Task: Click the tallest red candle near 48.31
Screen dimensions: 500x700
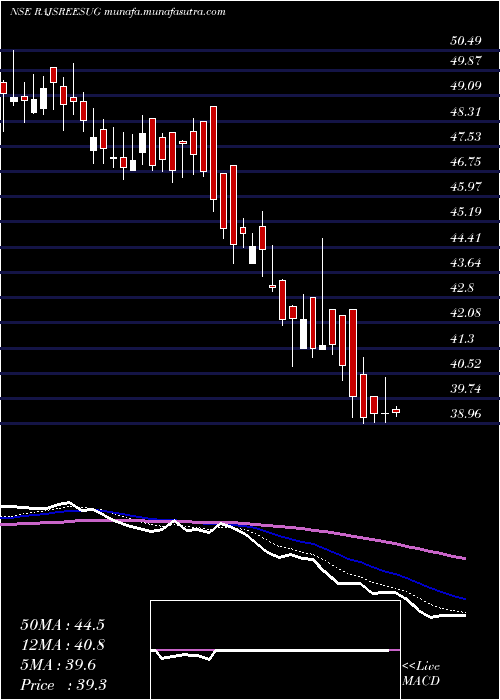Action: pyautogui.click(x=213, y=153)
